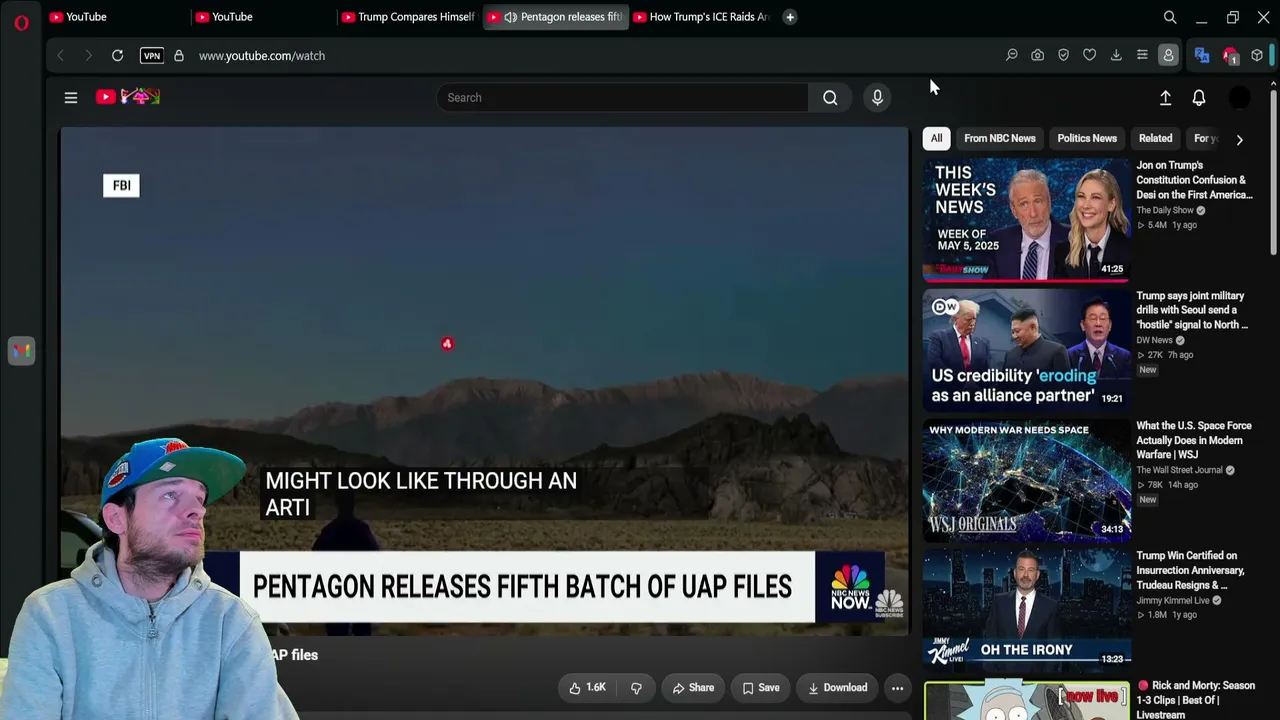Screen dimensions: 1280x720
Task: Click the NBC News video player
Action: (x=485, y=380)
